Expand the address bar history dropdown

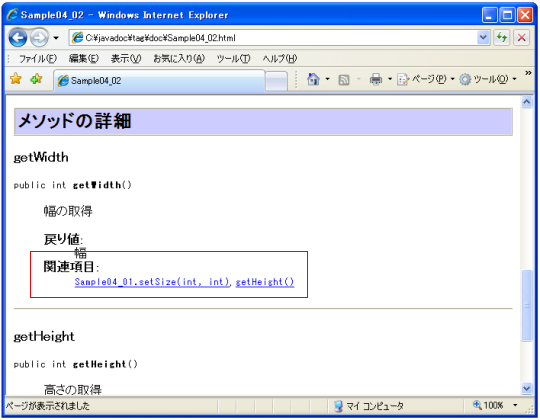[x=483, y=38]
